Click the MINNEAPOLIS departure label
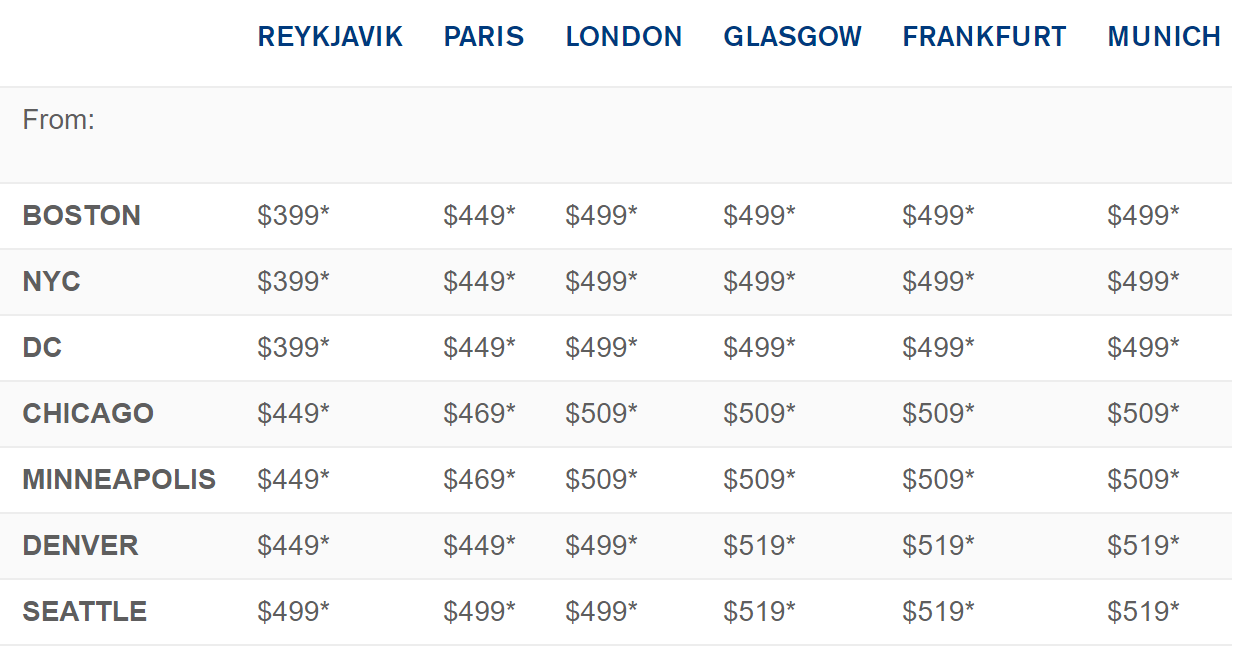 pyautogui.click(x=119, y=480)
